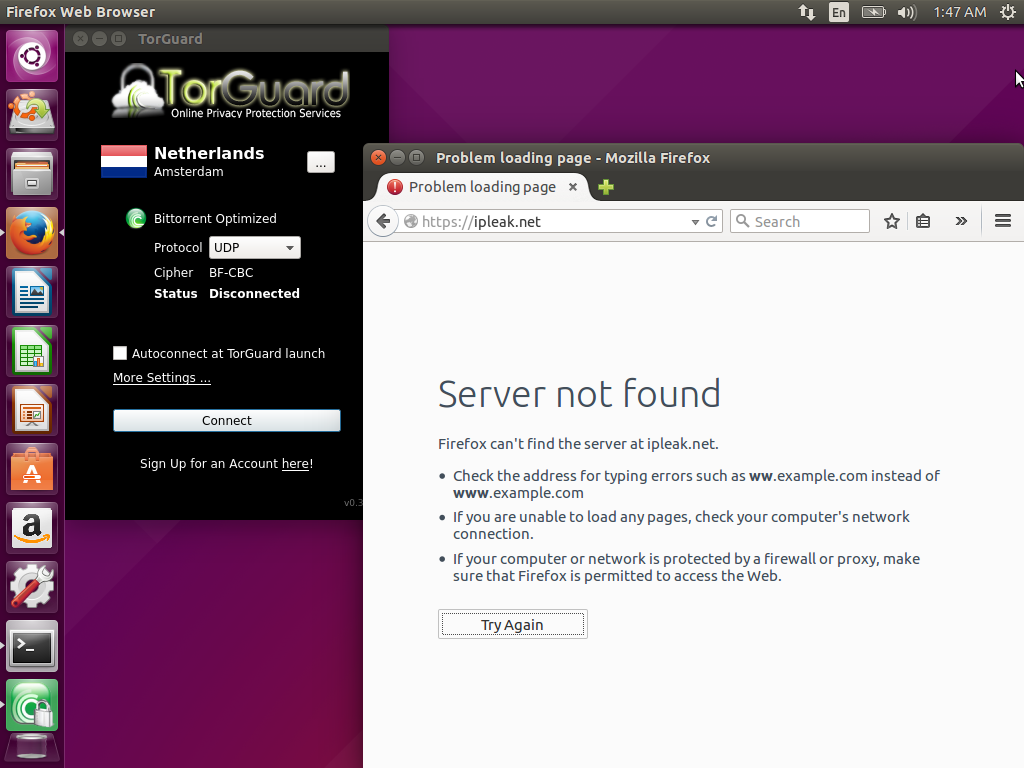Click the 1:47 AM clock
Image resolution: width=1024 pixels, height=768 pixels.
coord(959,12)
